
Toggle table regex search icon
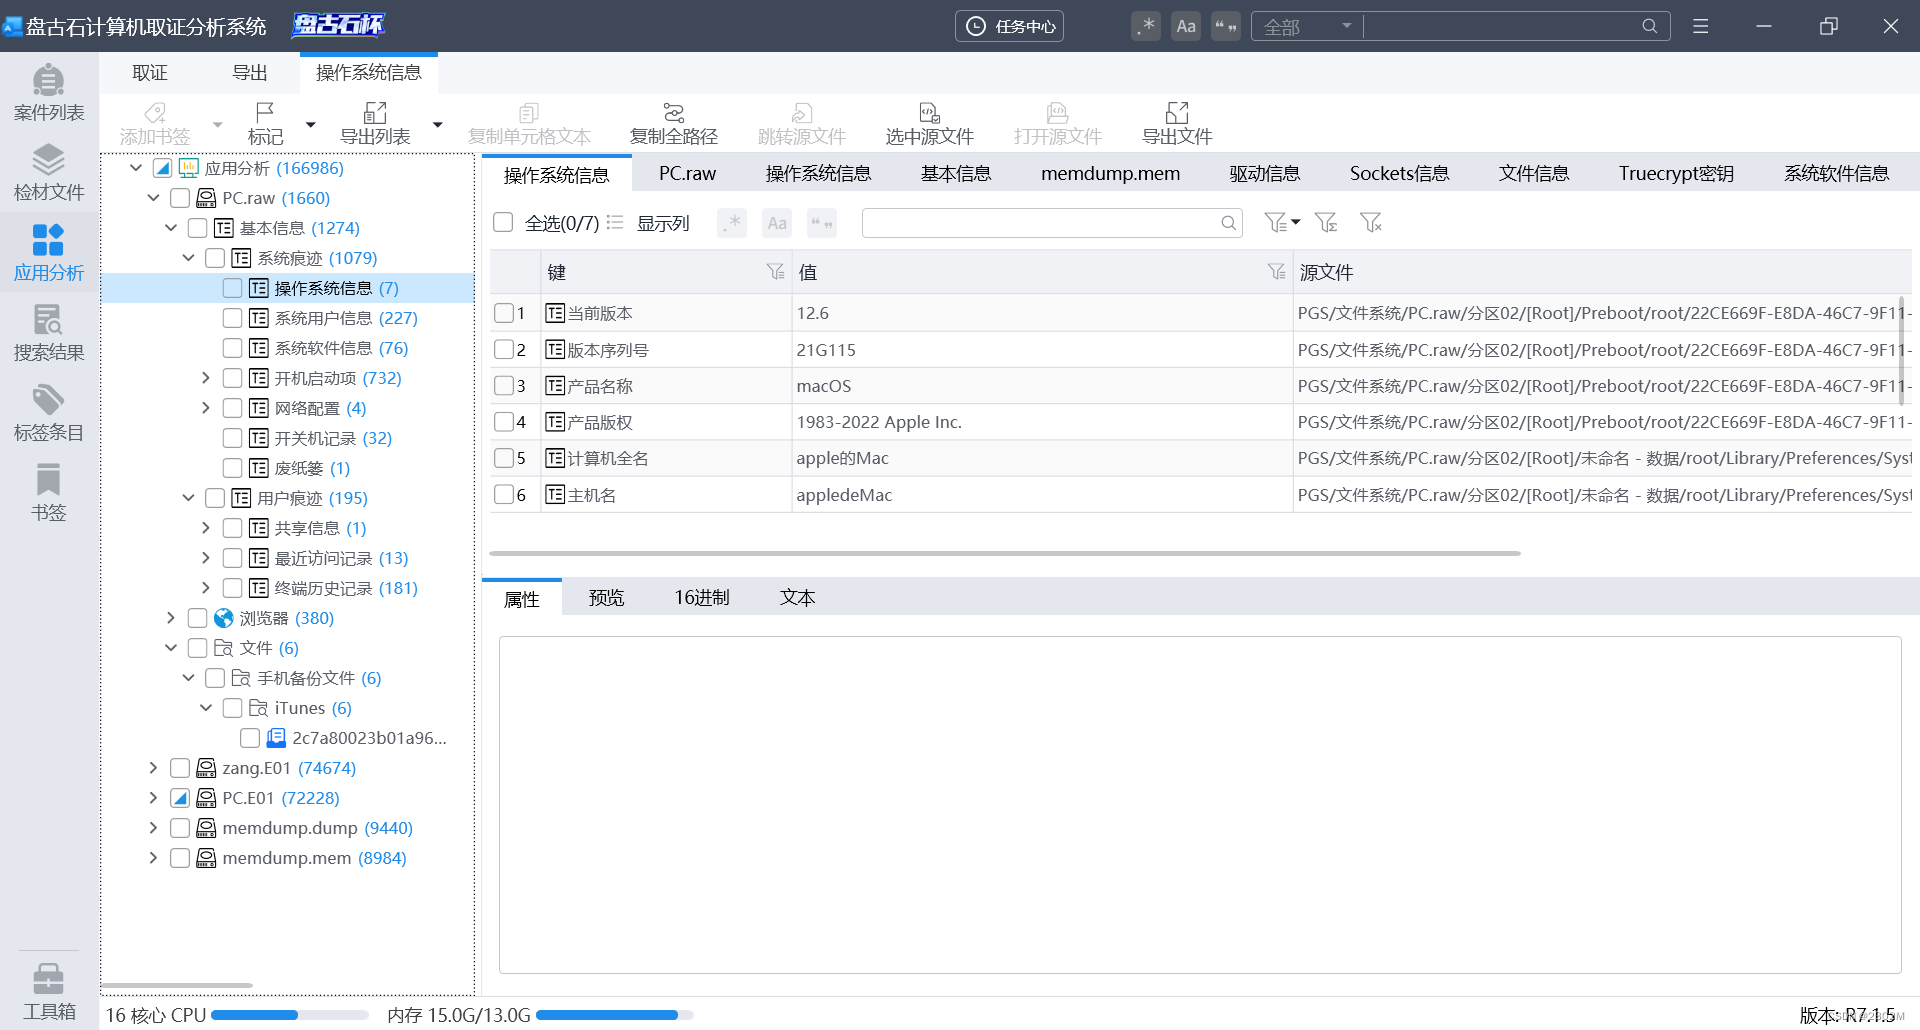point(732,223)
